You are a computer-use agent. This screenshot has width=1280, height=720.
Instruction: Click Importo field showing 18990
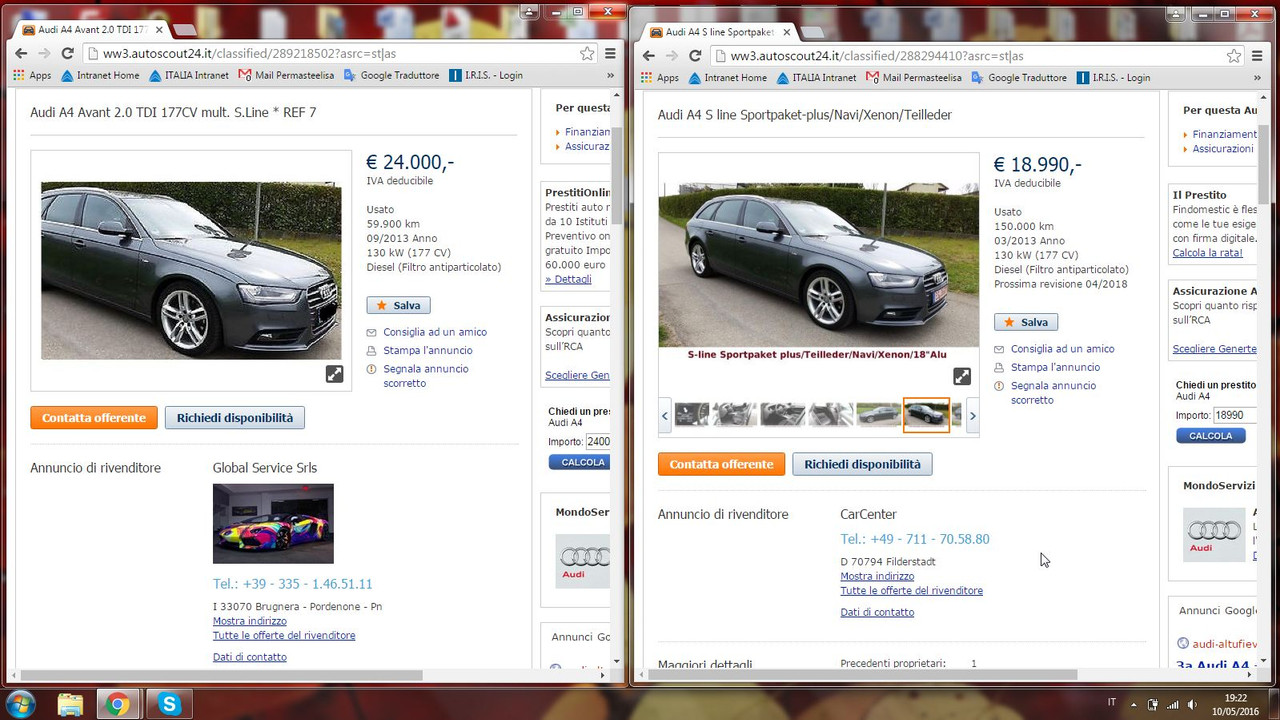1236,415
